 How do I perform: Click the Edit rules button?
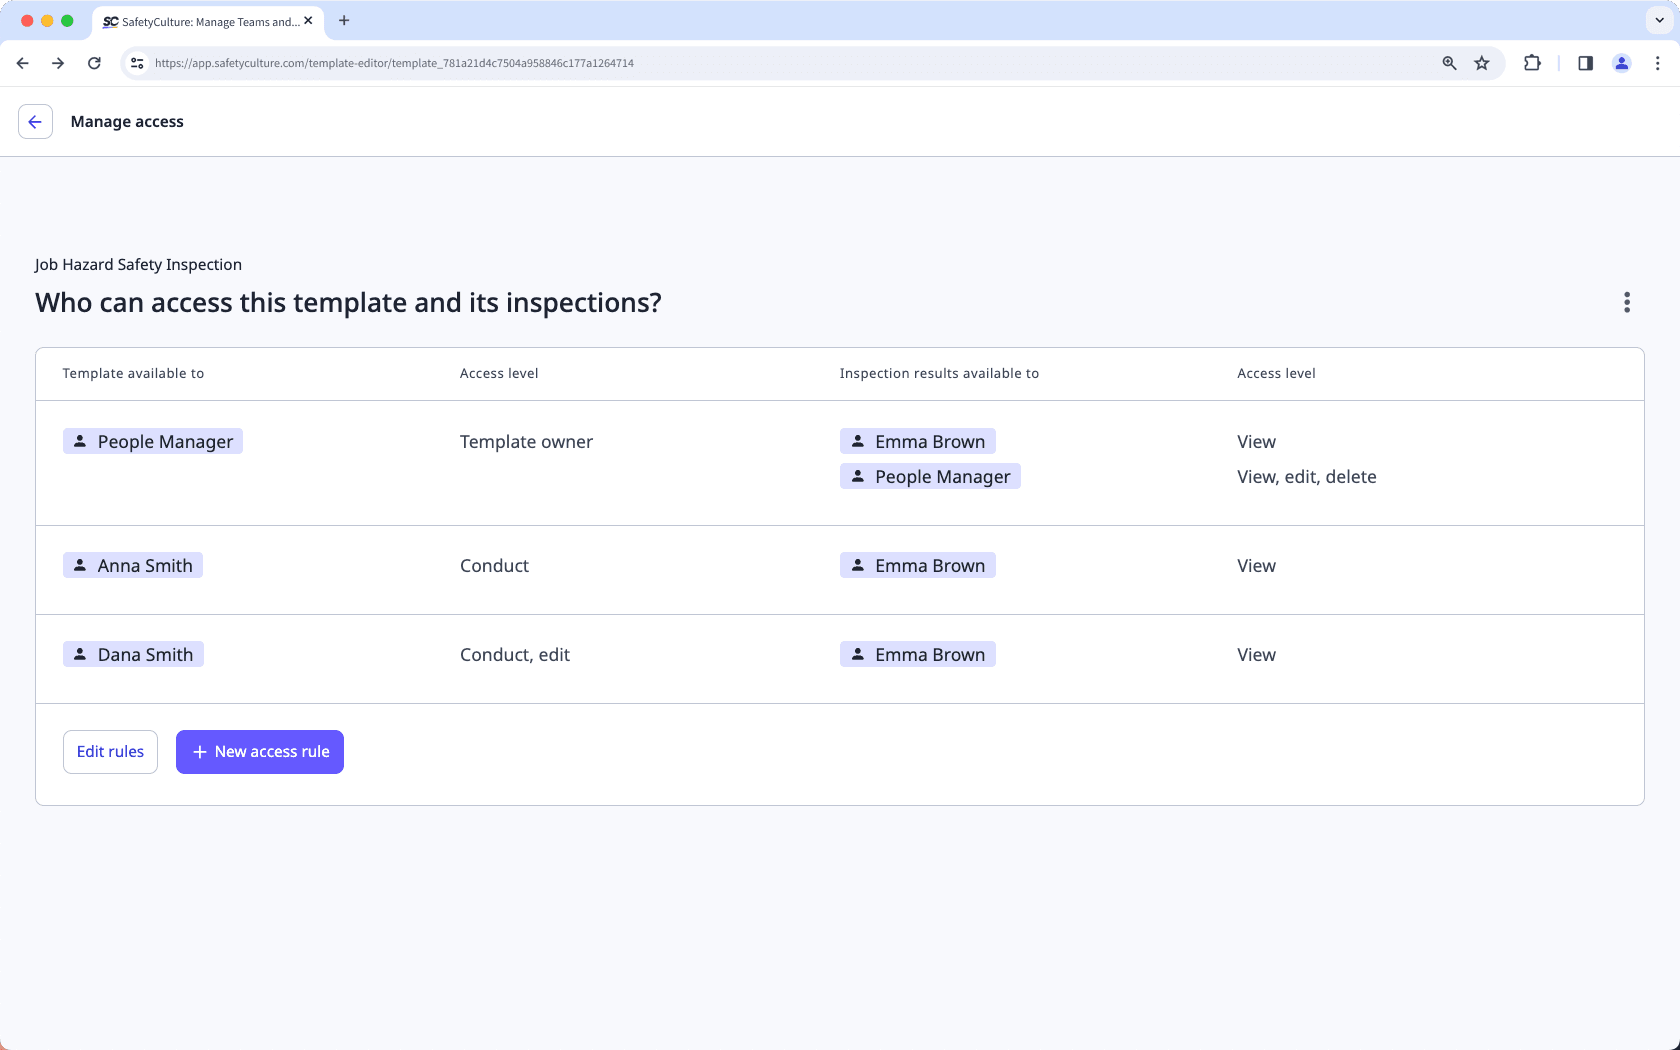tap(110, 751)
